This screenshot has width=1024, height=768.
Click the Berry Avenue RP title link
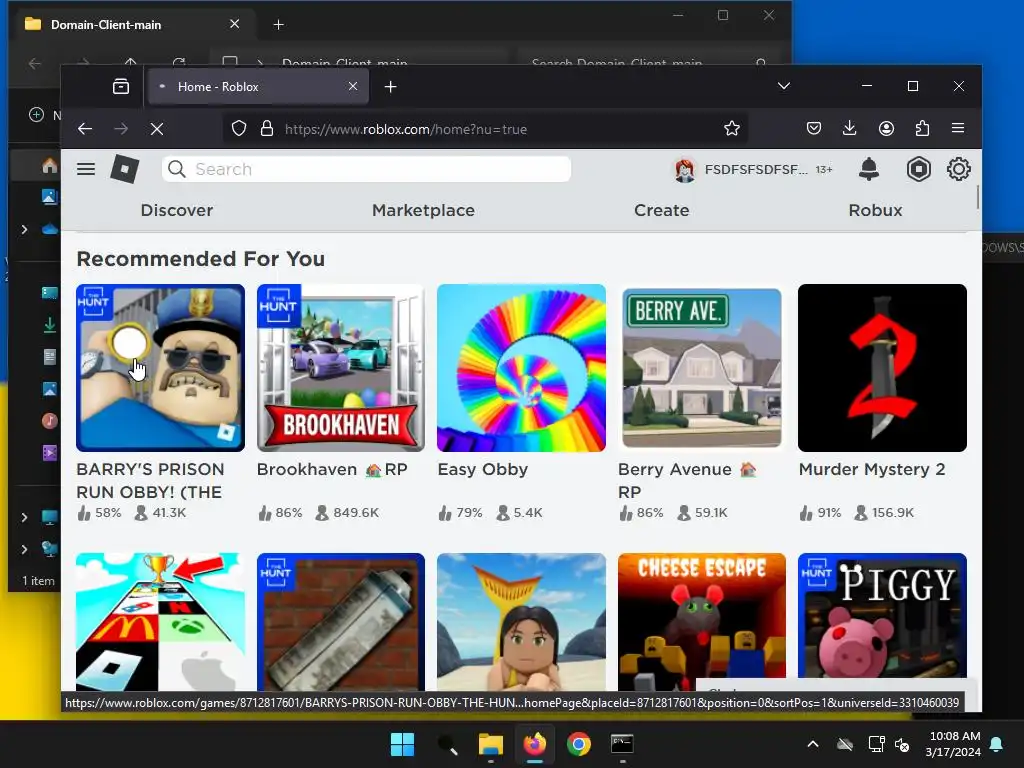point(687,480)
